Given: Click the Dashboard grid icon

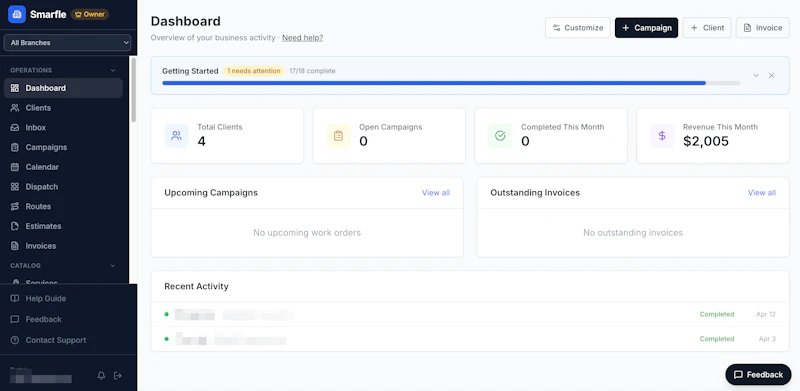Looking at the screenshot, I should tap(15, 88).
